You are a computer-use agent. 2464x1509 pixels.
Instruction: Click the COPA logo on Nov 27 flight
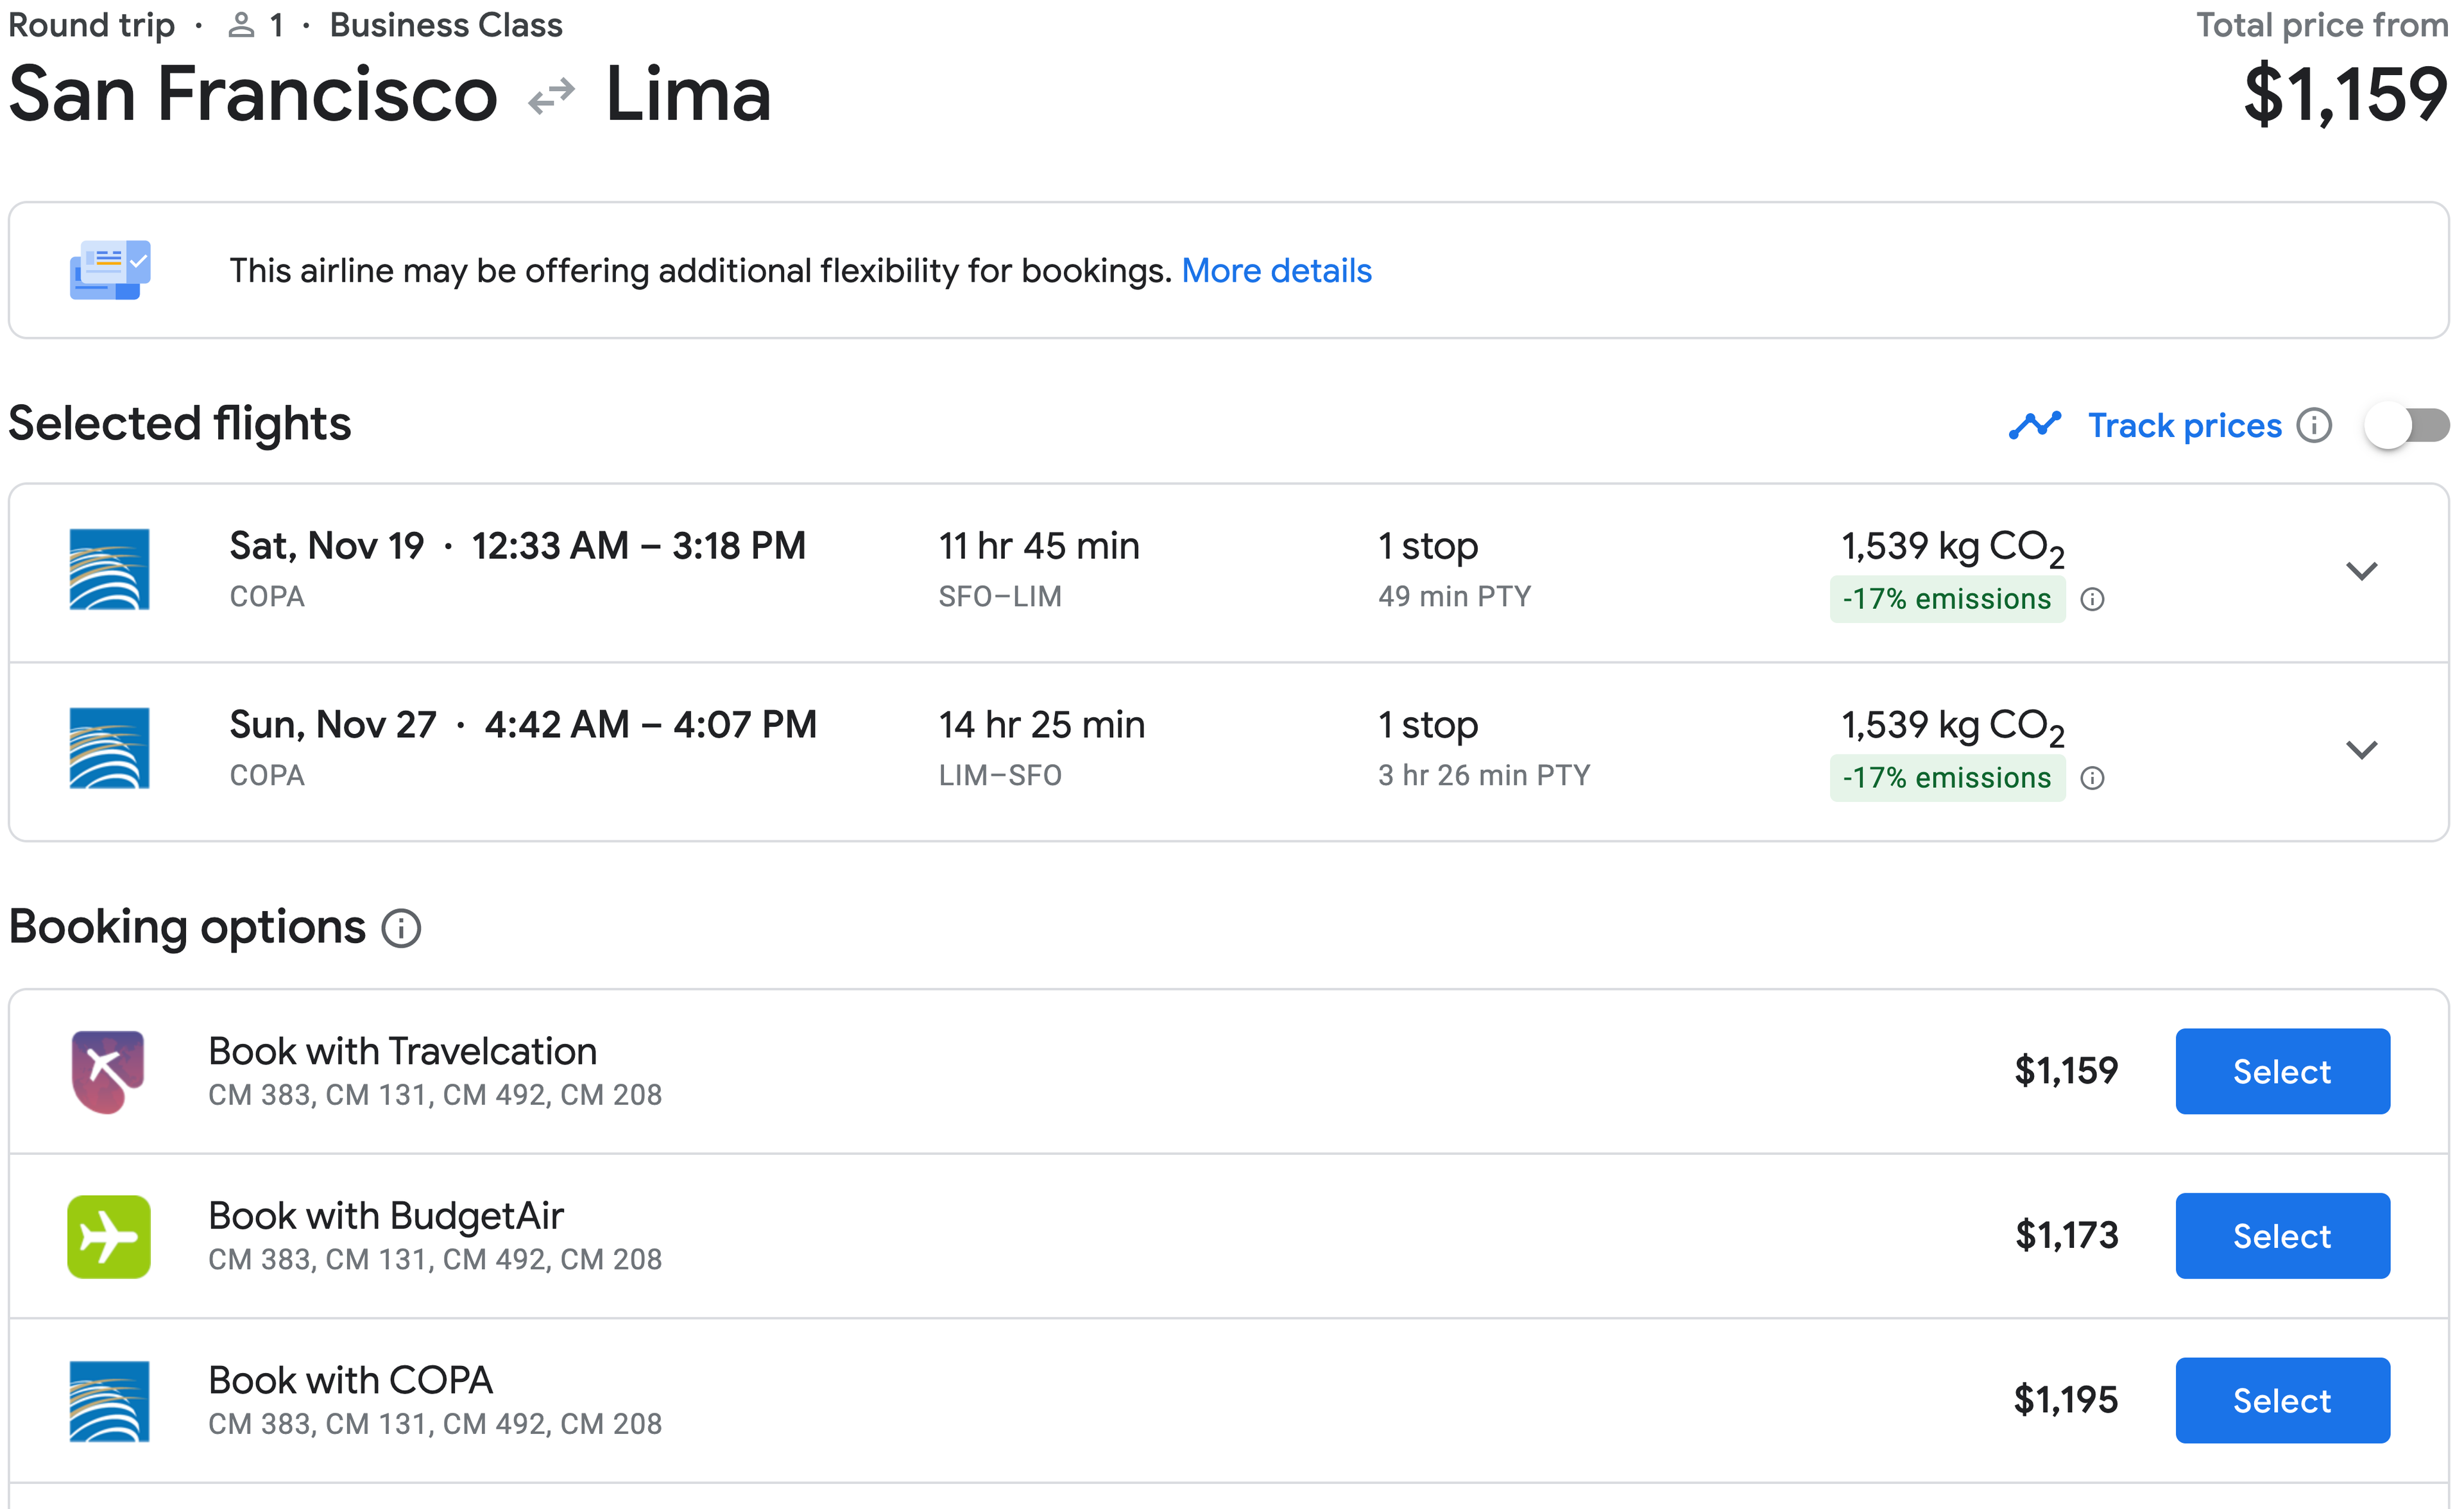[110, 748]
